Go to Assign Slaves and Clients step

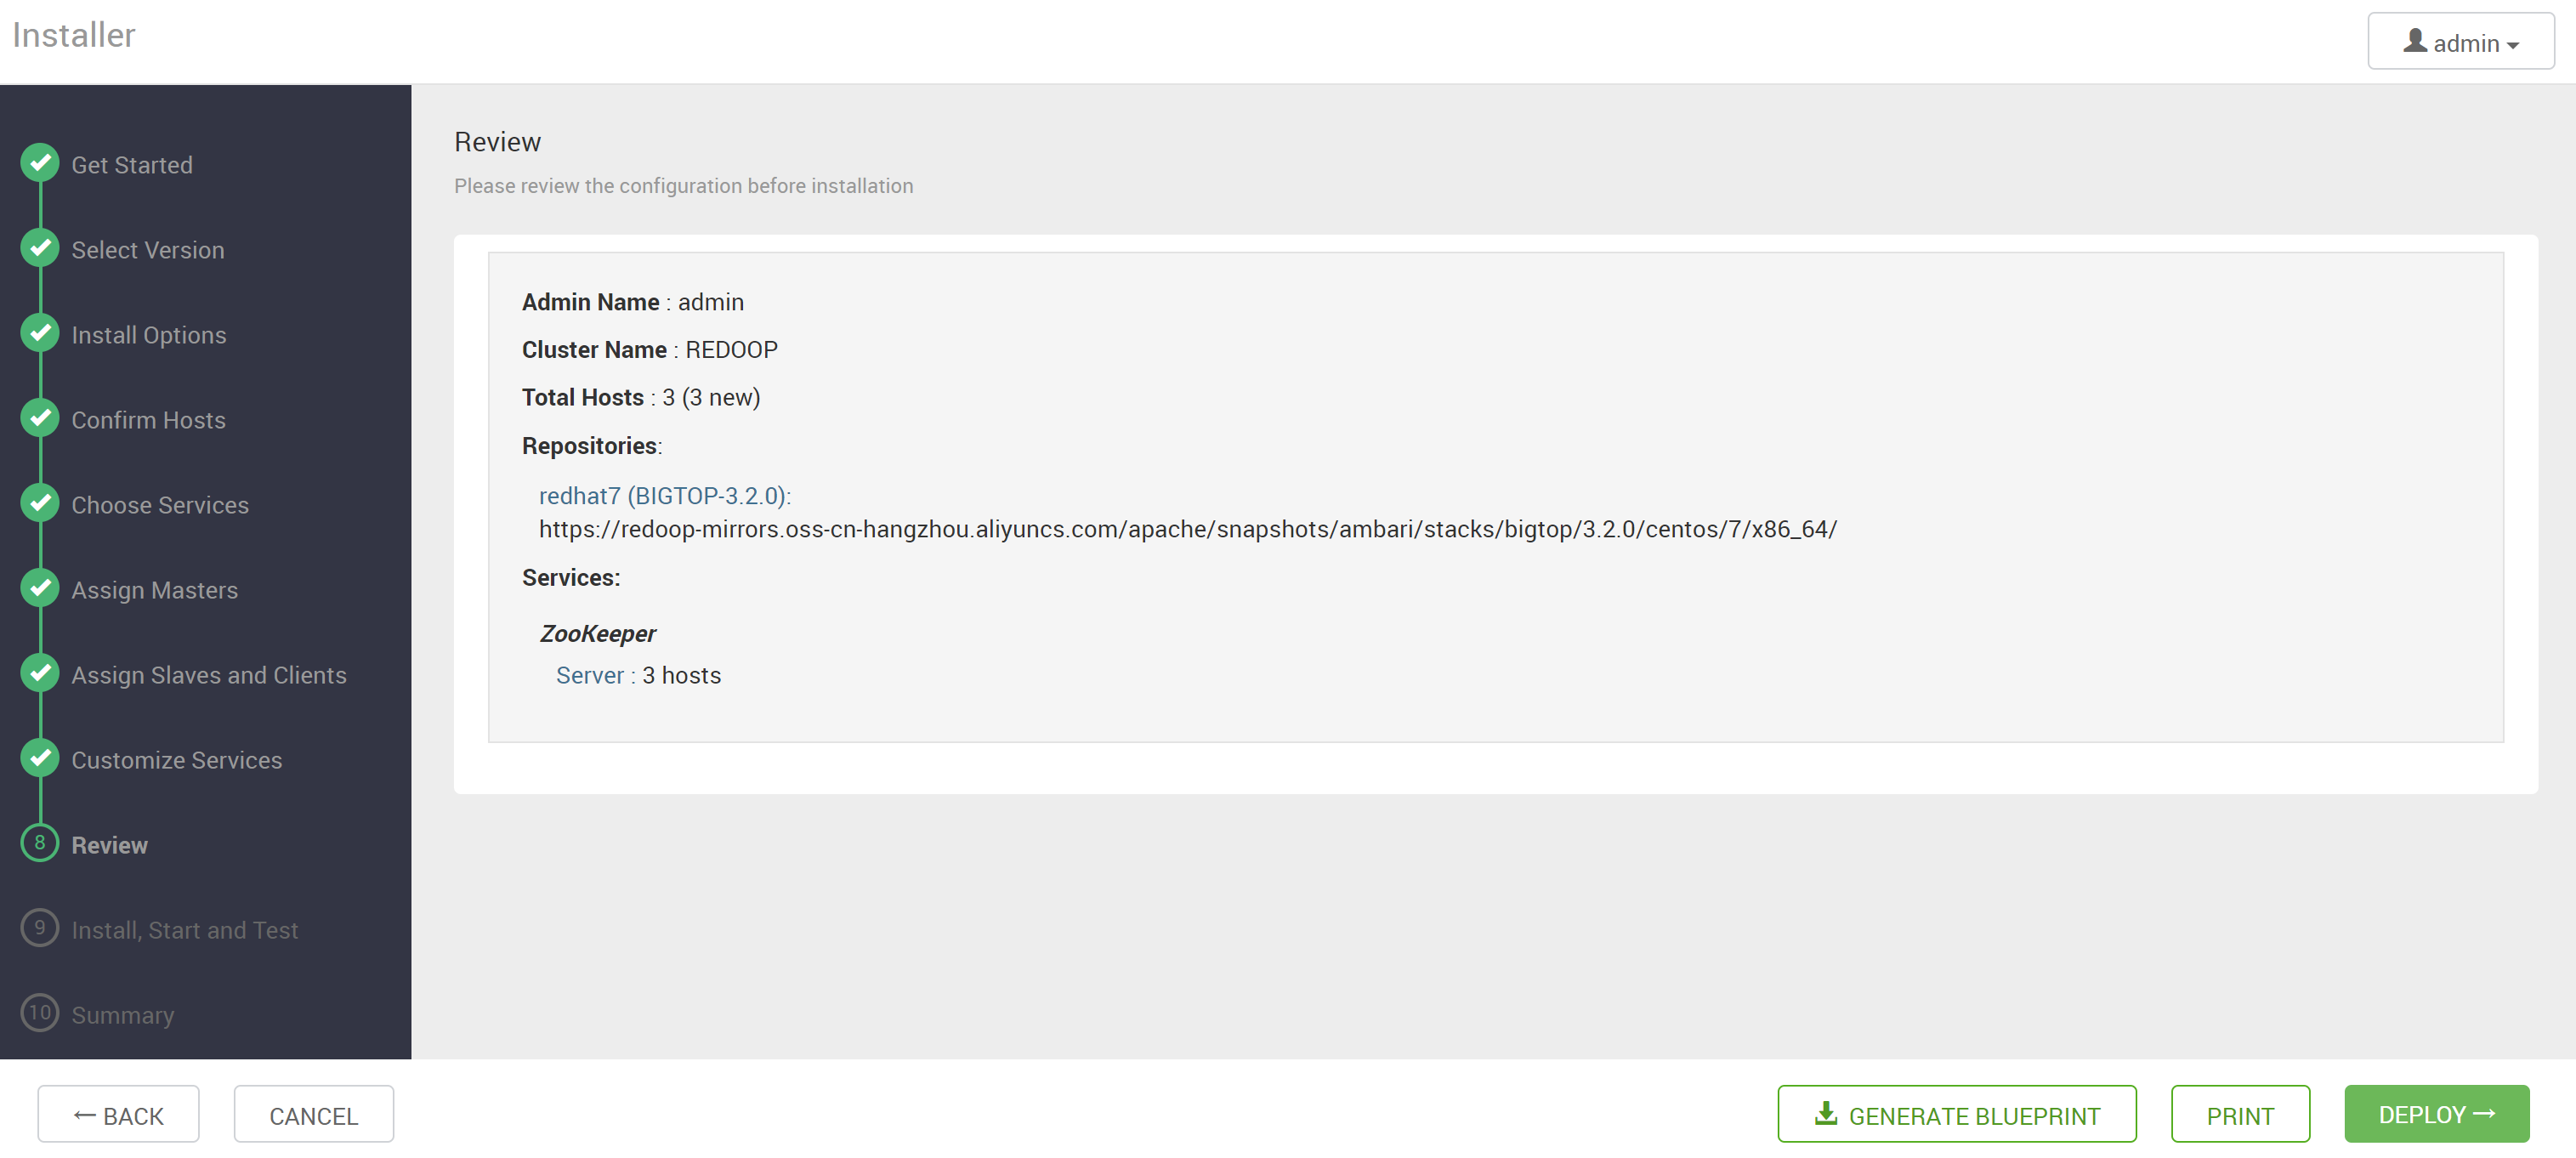pos(208,675)
